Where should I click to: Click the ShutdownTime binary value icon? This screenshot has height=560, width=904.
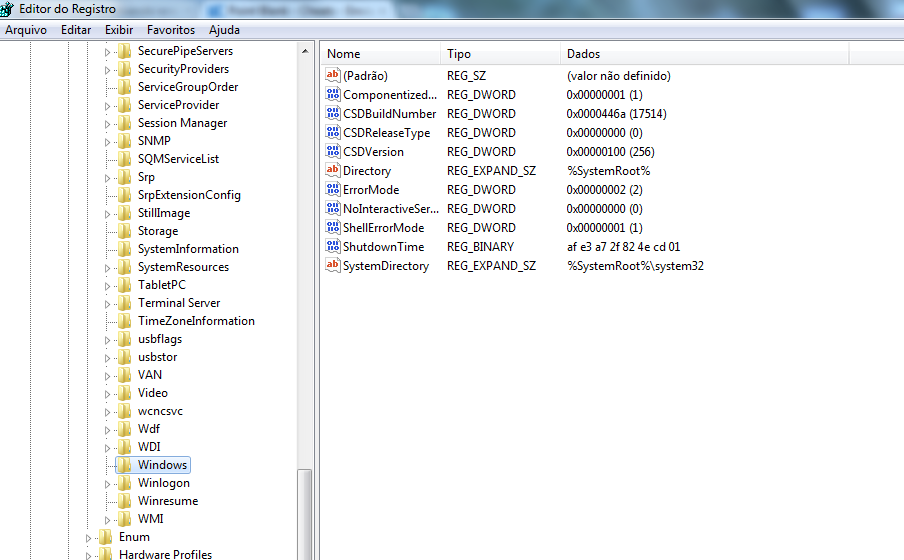tap(334, 247)
